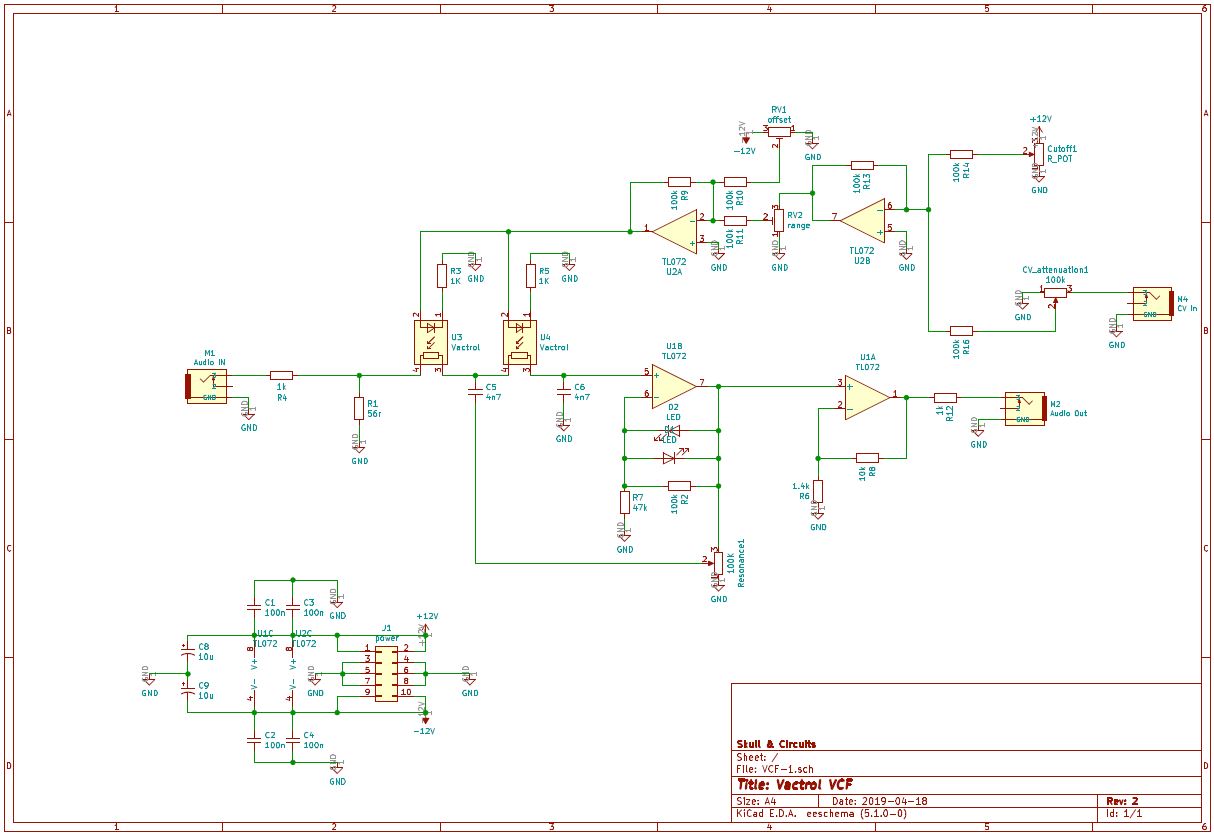The height and width of the screenshot is (834, 1214).
Task: Select the RV1 offset potentiometer
Action: pos(779,130)
